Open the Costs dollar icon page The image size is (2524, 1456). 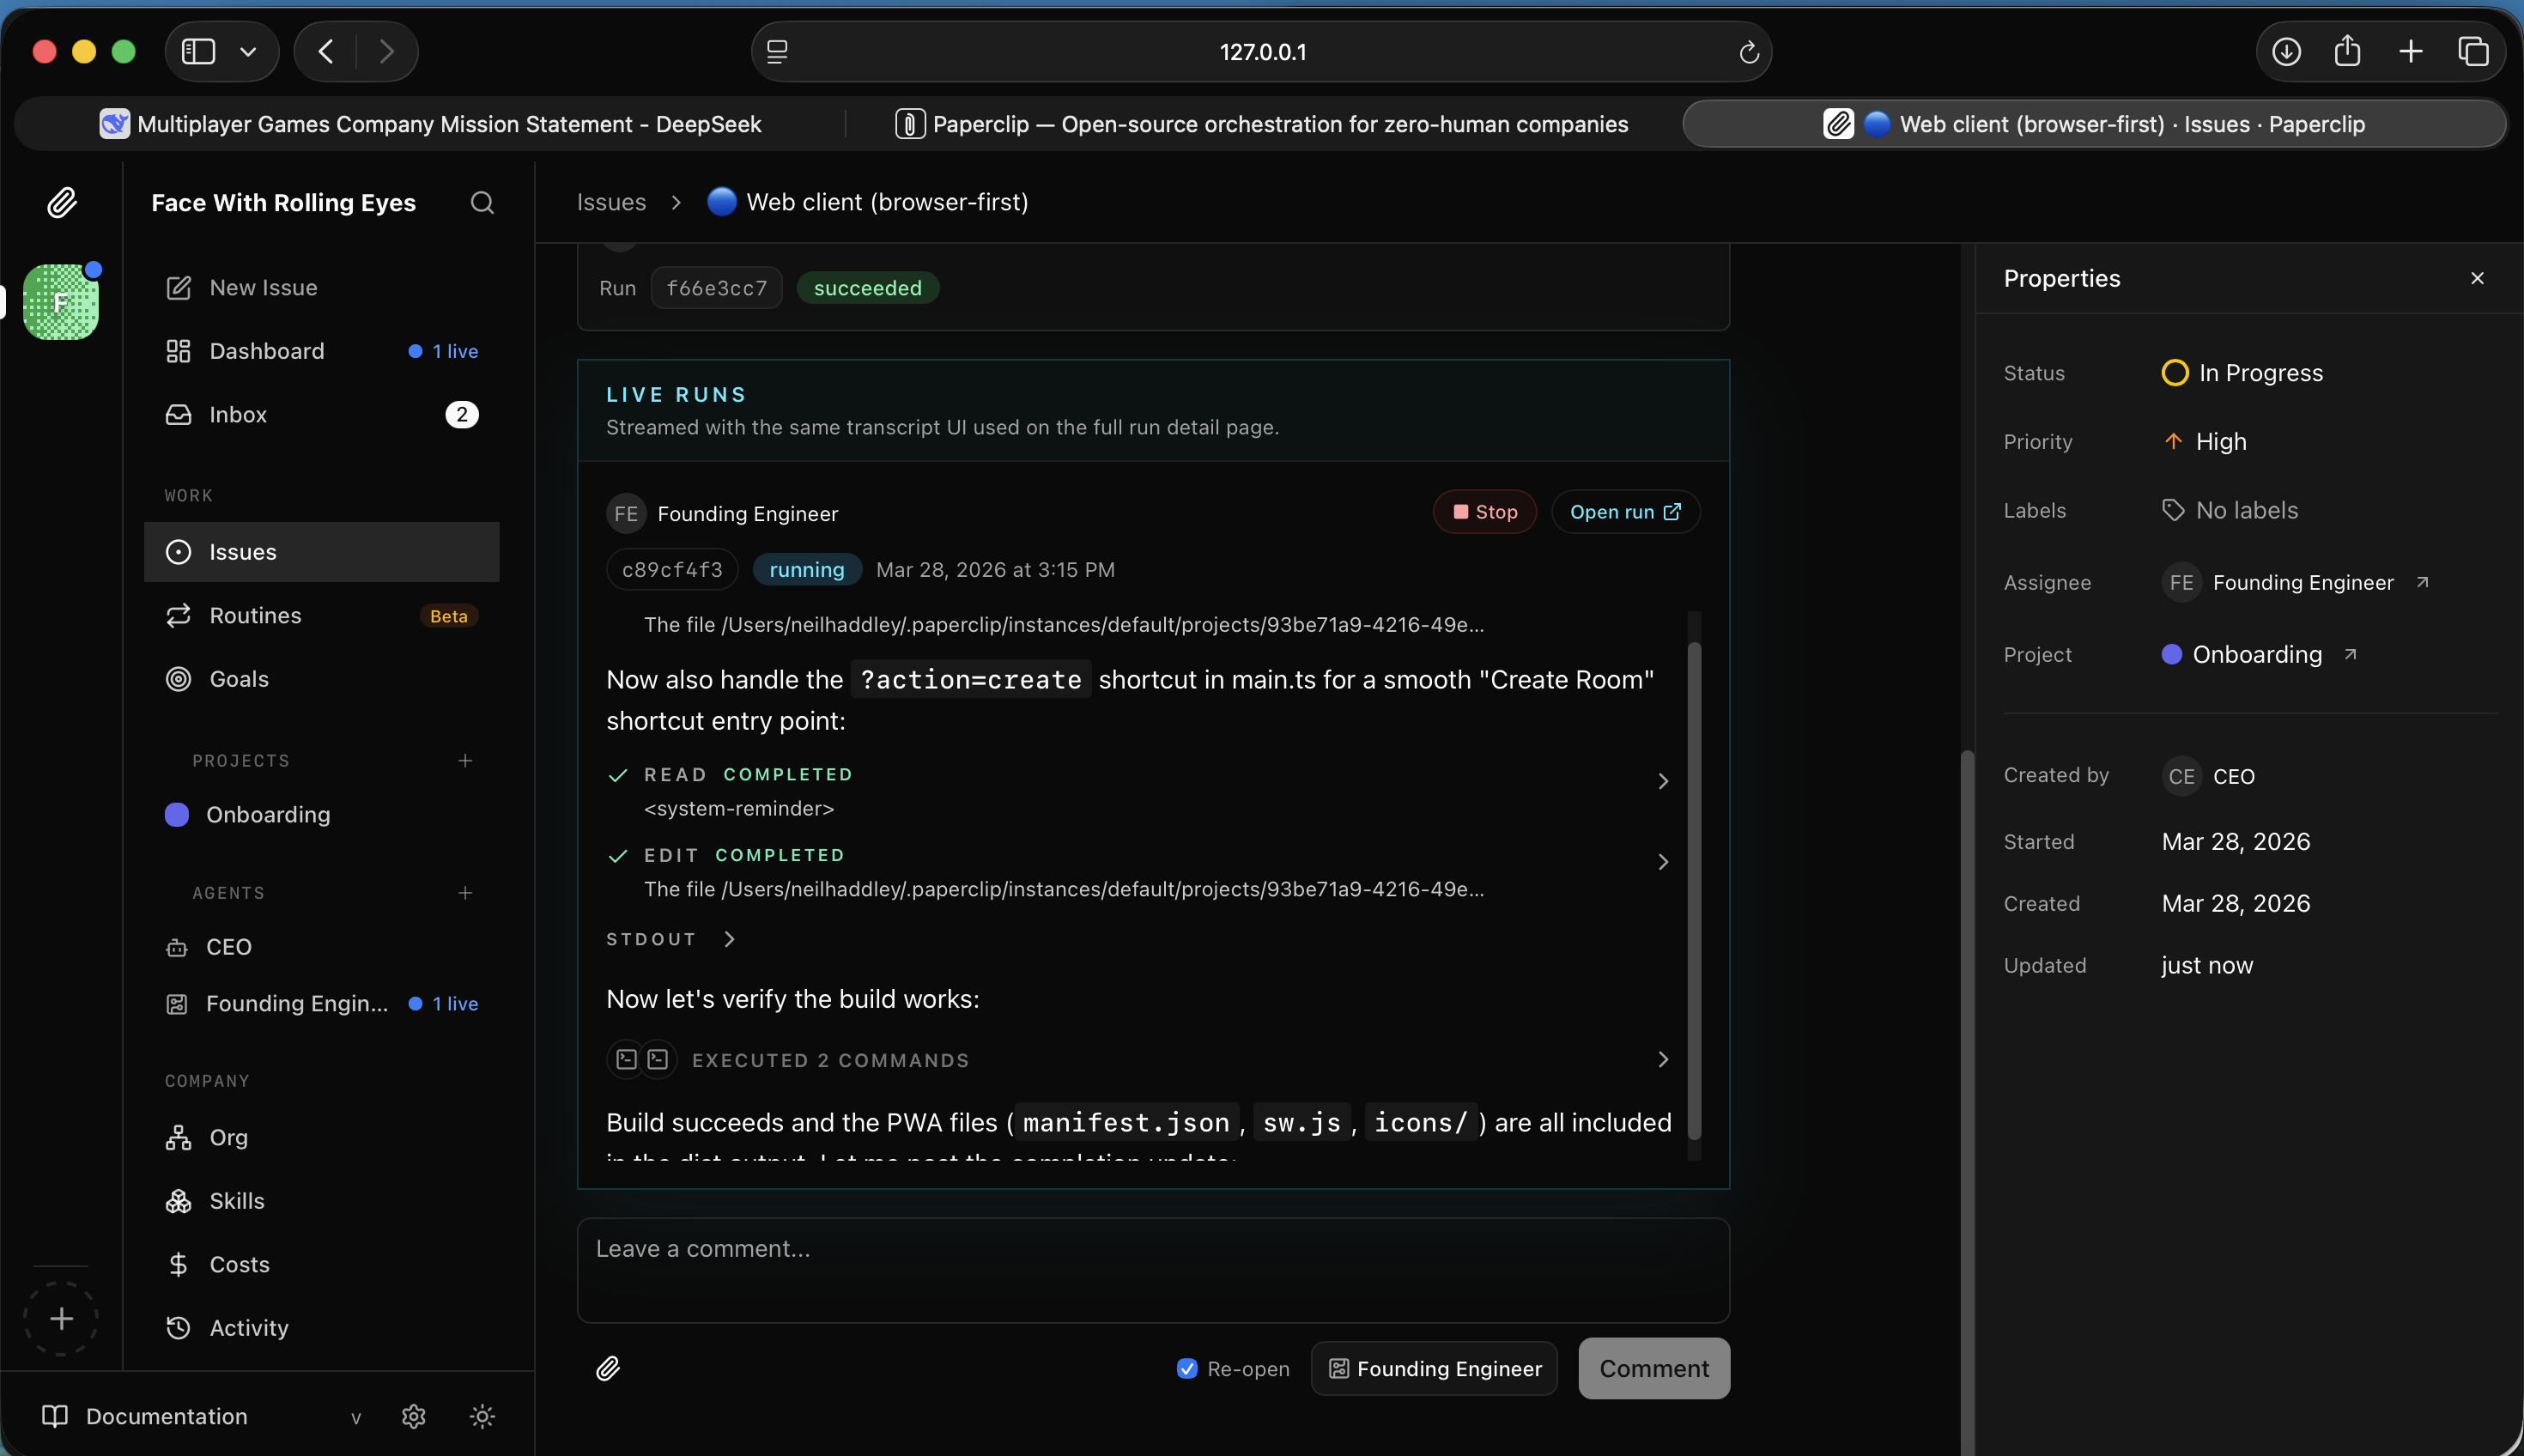pos(178,1264)
